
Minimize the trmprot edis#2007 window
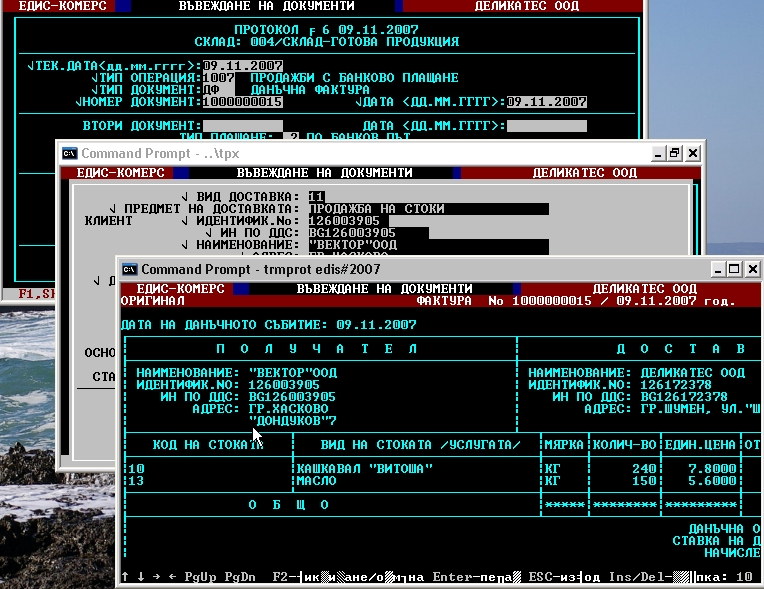click(715, 269)
